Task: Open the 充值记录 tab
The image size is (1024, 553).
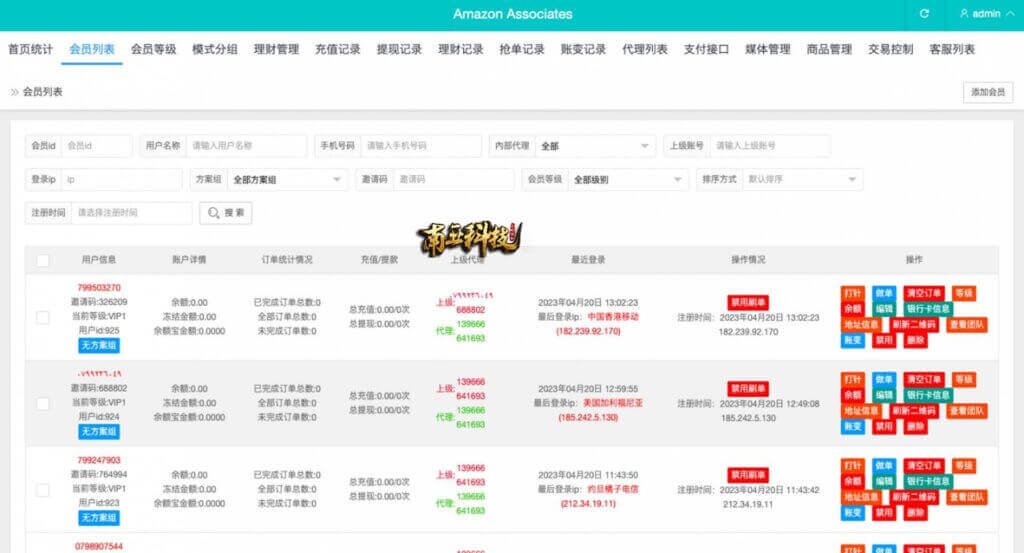Action: pos(337,49)
